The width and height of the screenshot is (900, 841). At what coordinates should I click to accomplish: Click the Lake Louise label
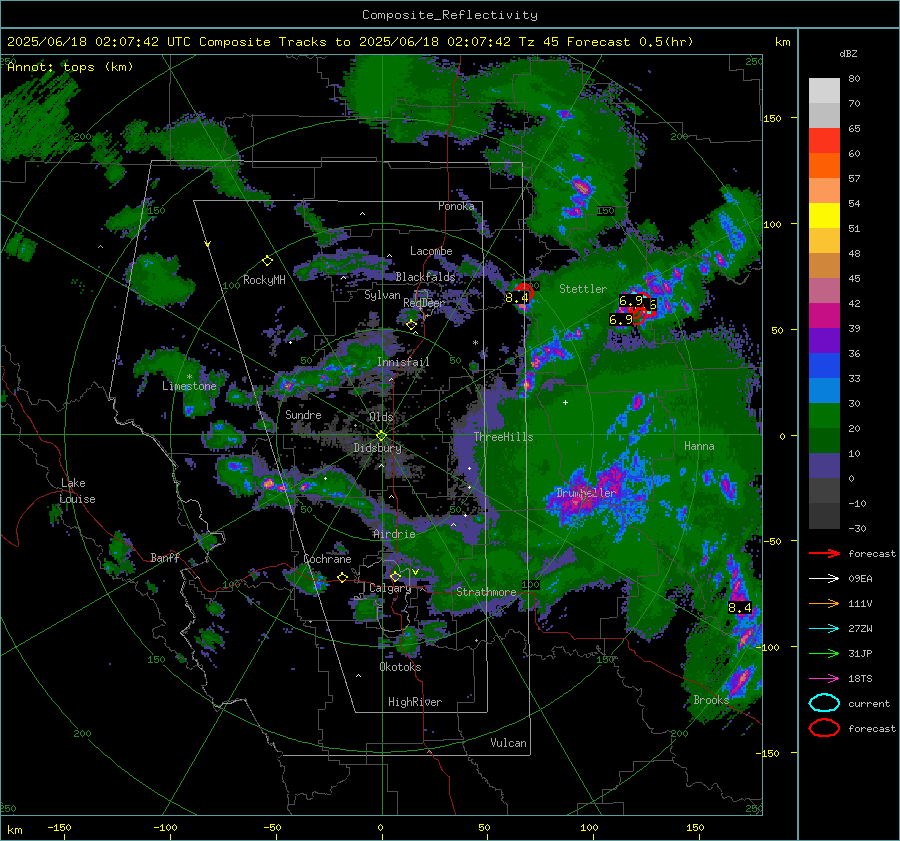coord(77,491)
